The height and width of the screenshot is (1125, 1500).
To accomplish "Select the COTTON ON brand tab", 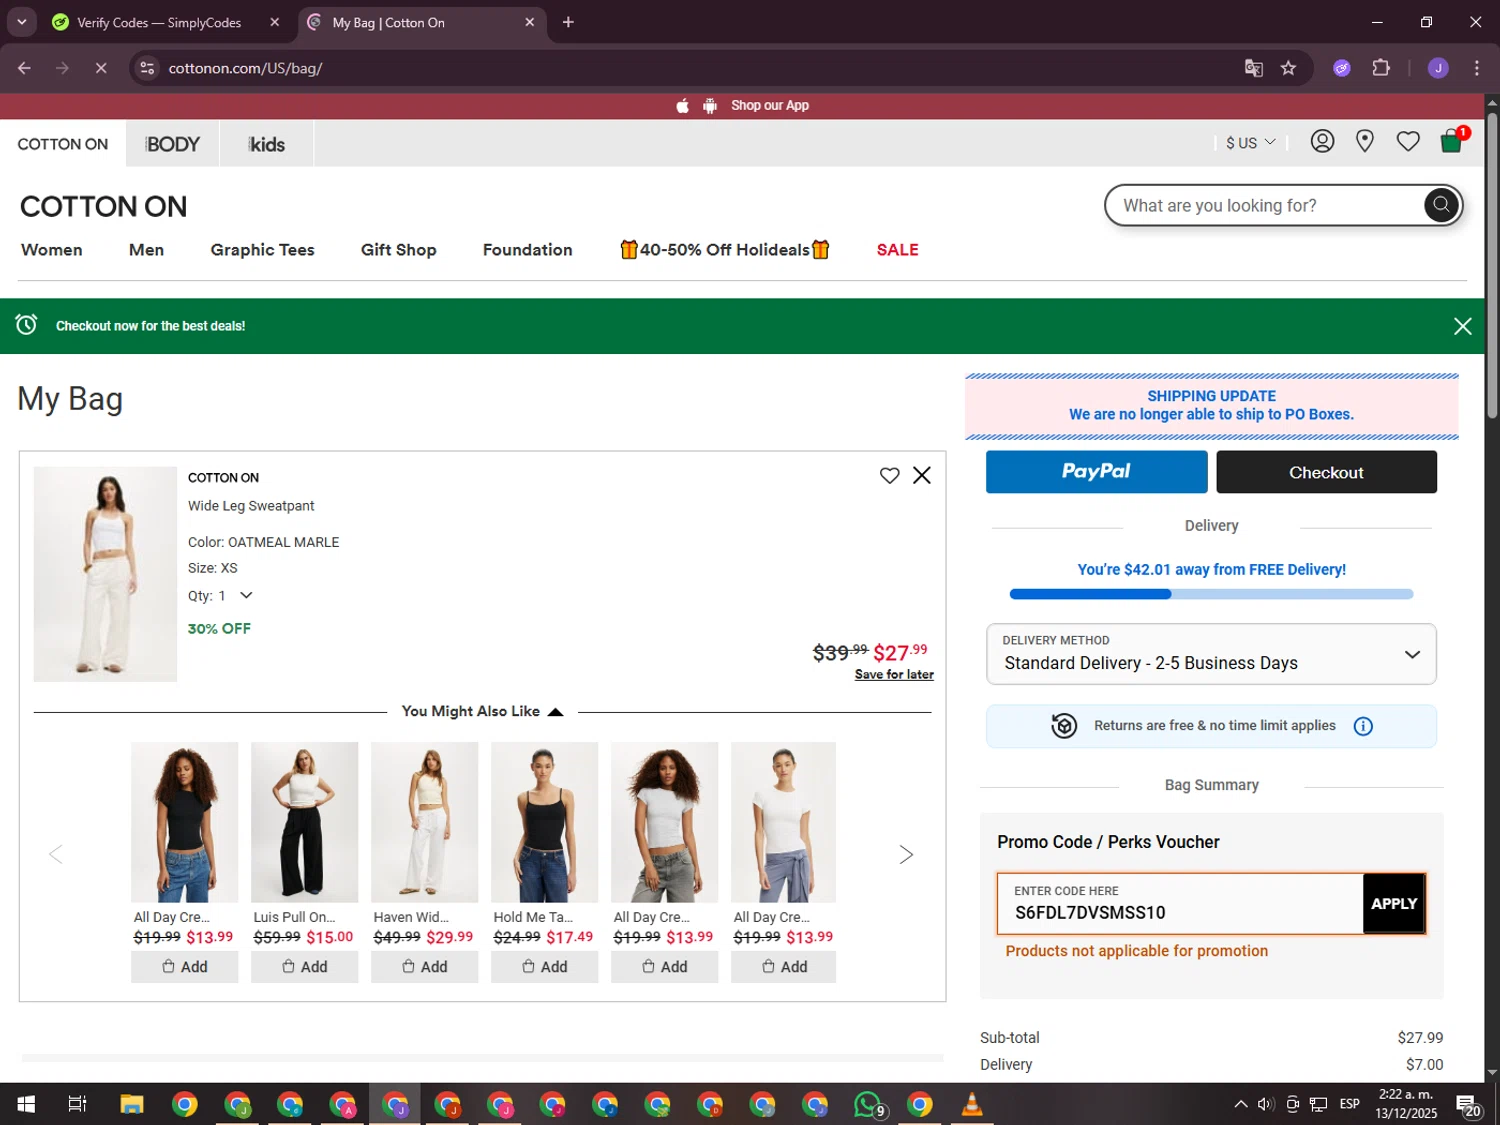I will 63,144.
